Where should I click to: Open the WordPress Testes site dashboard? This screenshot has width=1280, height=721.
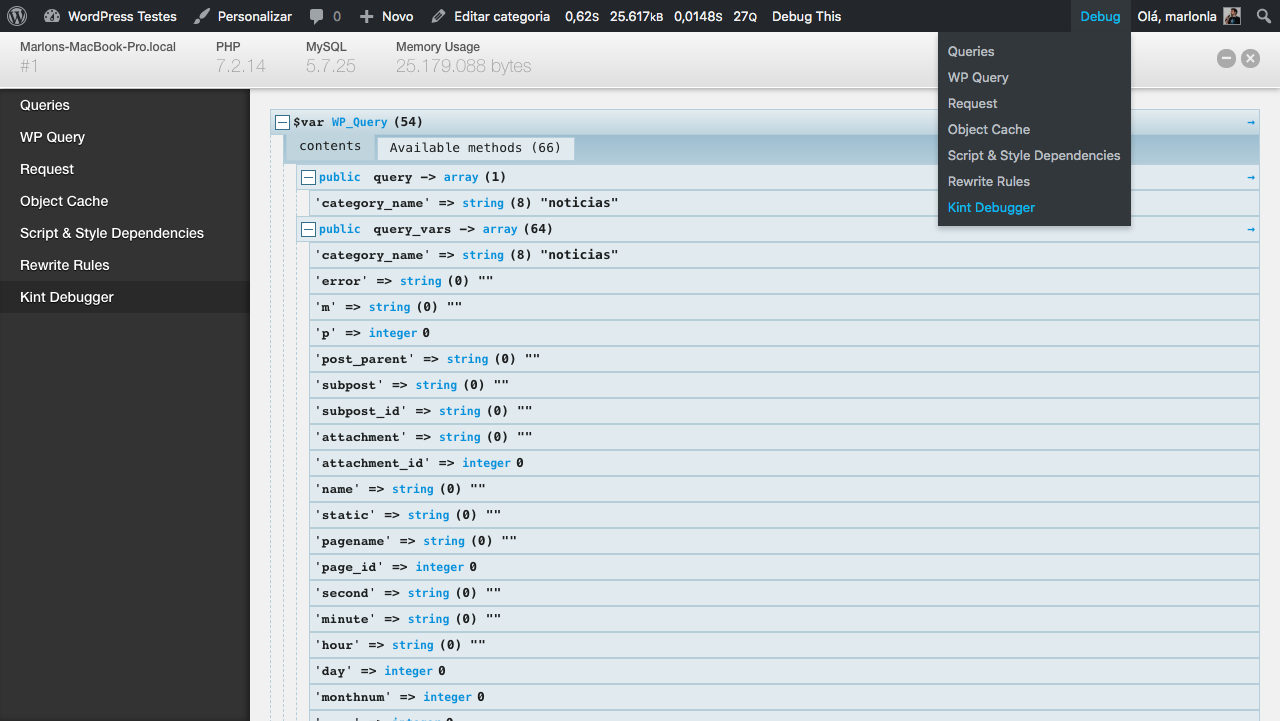click(110, 16)
